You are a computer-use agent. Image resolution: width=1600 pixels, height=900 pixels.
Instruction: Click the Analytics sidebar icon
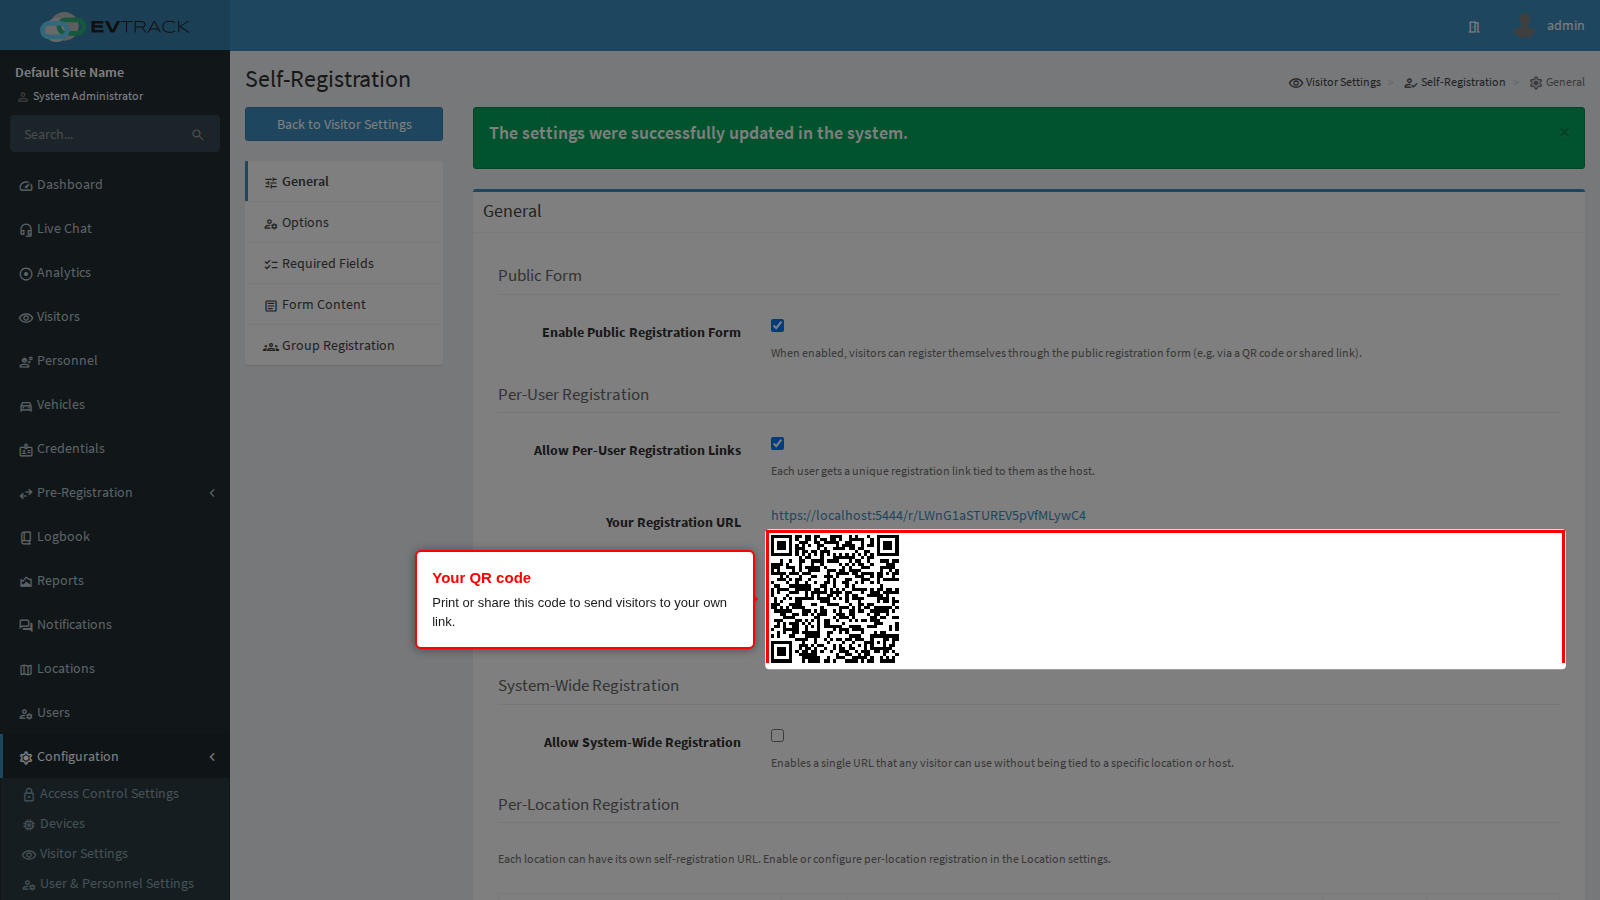point(26,274)
